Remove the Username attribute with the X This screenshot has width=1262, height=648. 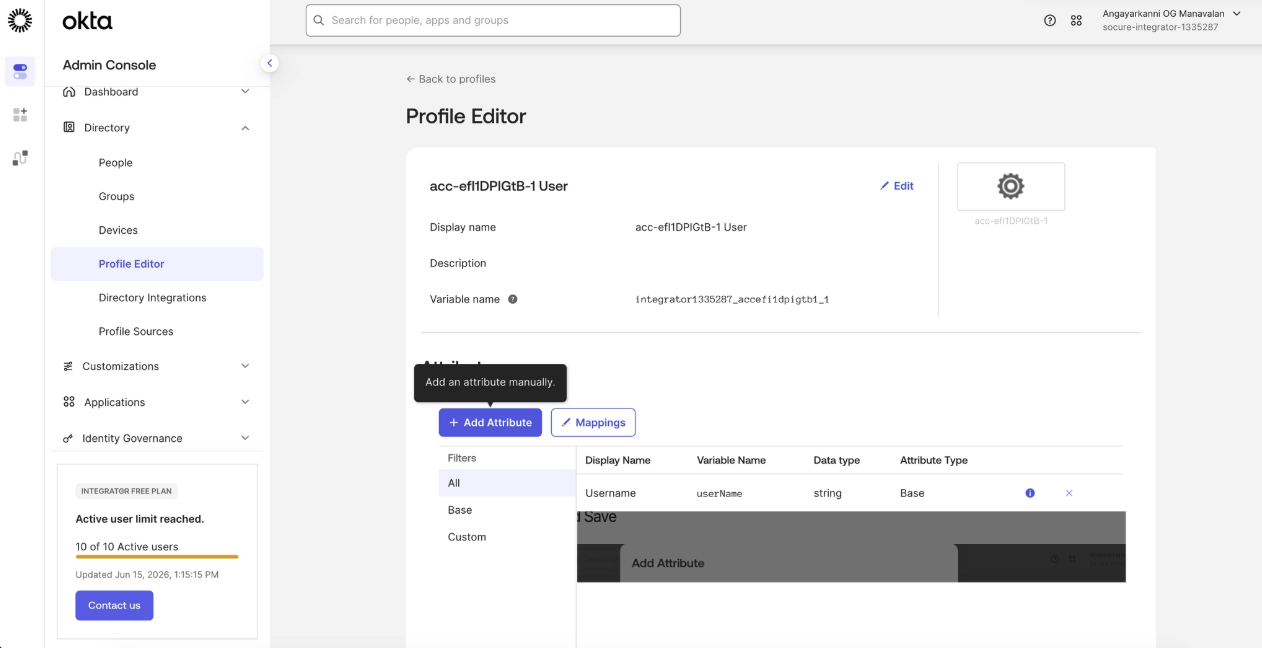[x=1069, y=493]
